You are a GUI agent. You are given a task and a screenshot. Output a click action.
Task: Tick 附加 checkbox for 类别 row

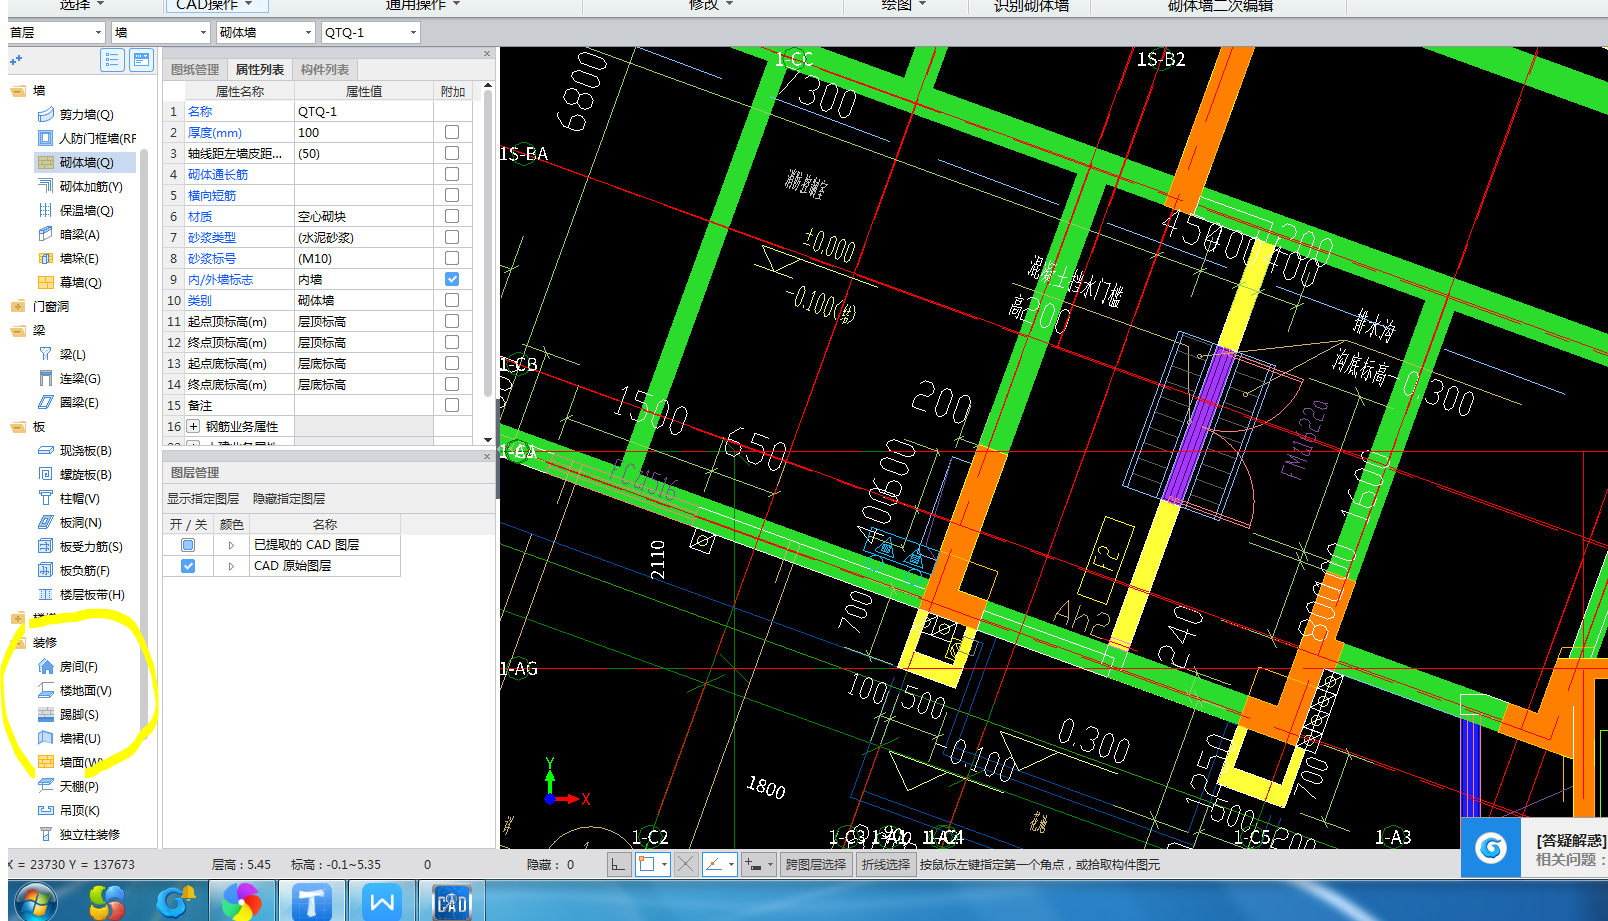[452, 300]
